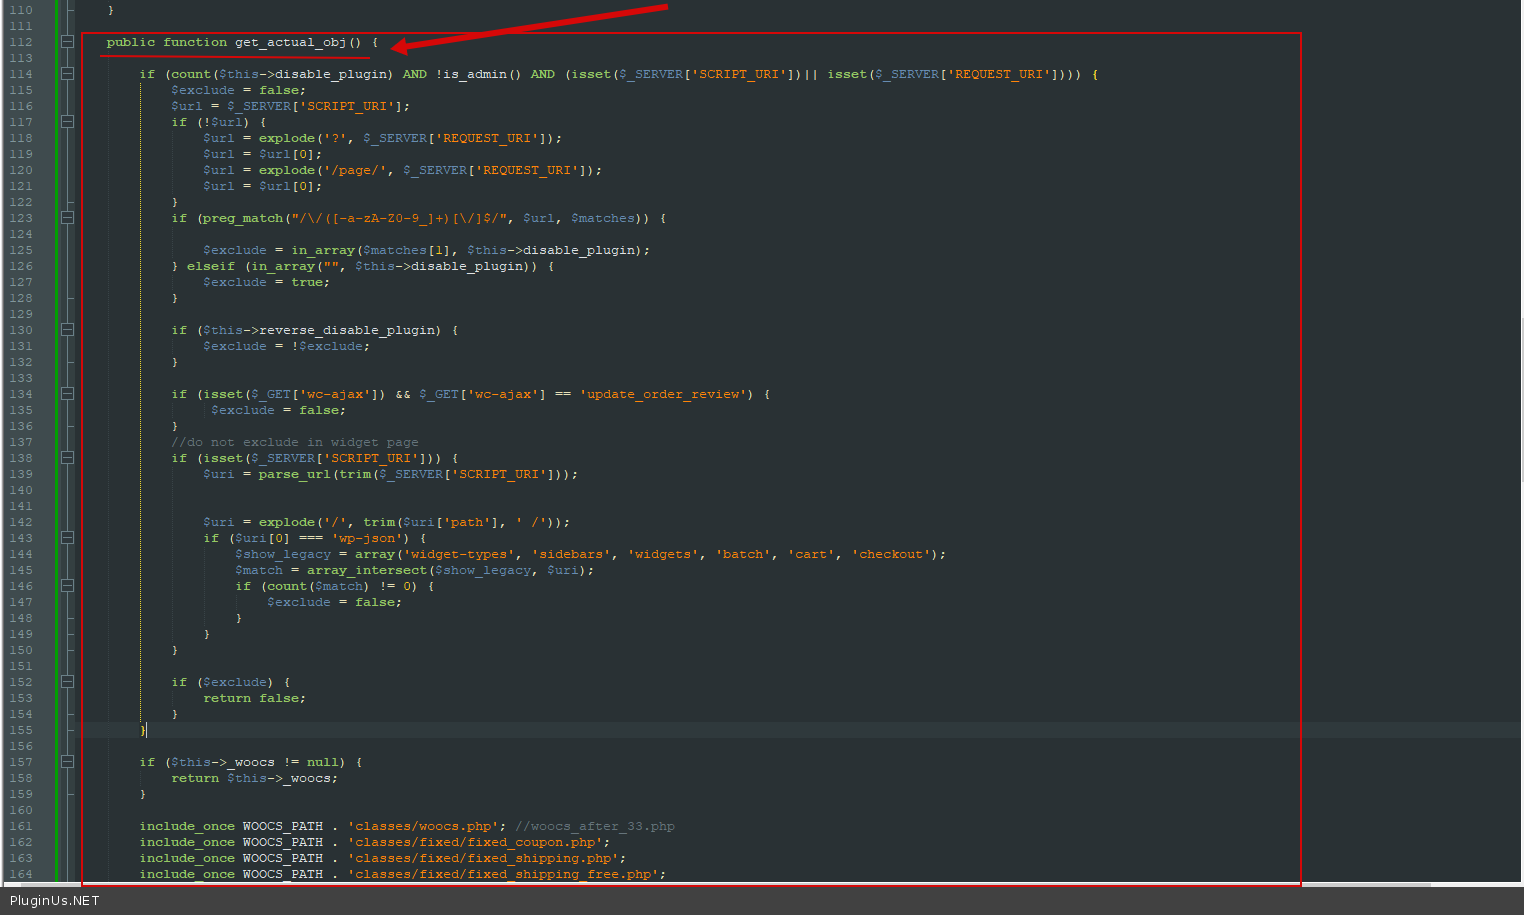Fold the block starting at line 138

[x=67, y=458]
